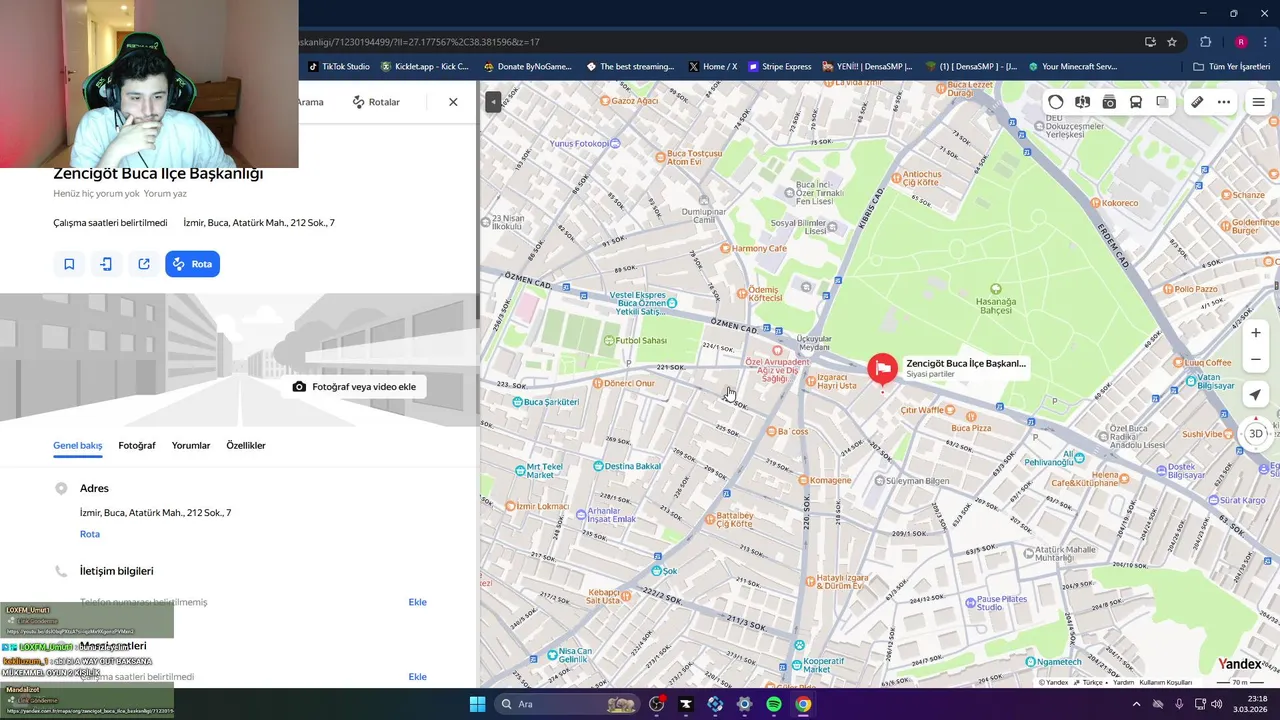Open Kullanım Koşulları link
The width and height of the screenshot is (1280, 720).
pyautogui.click(x=1165, y=683)
